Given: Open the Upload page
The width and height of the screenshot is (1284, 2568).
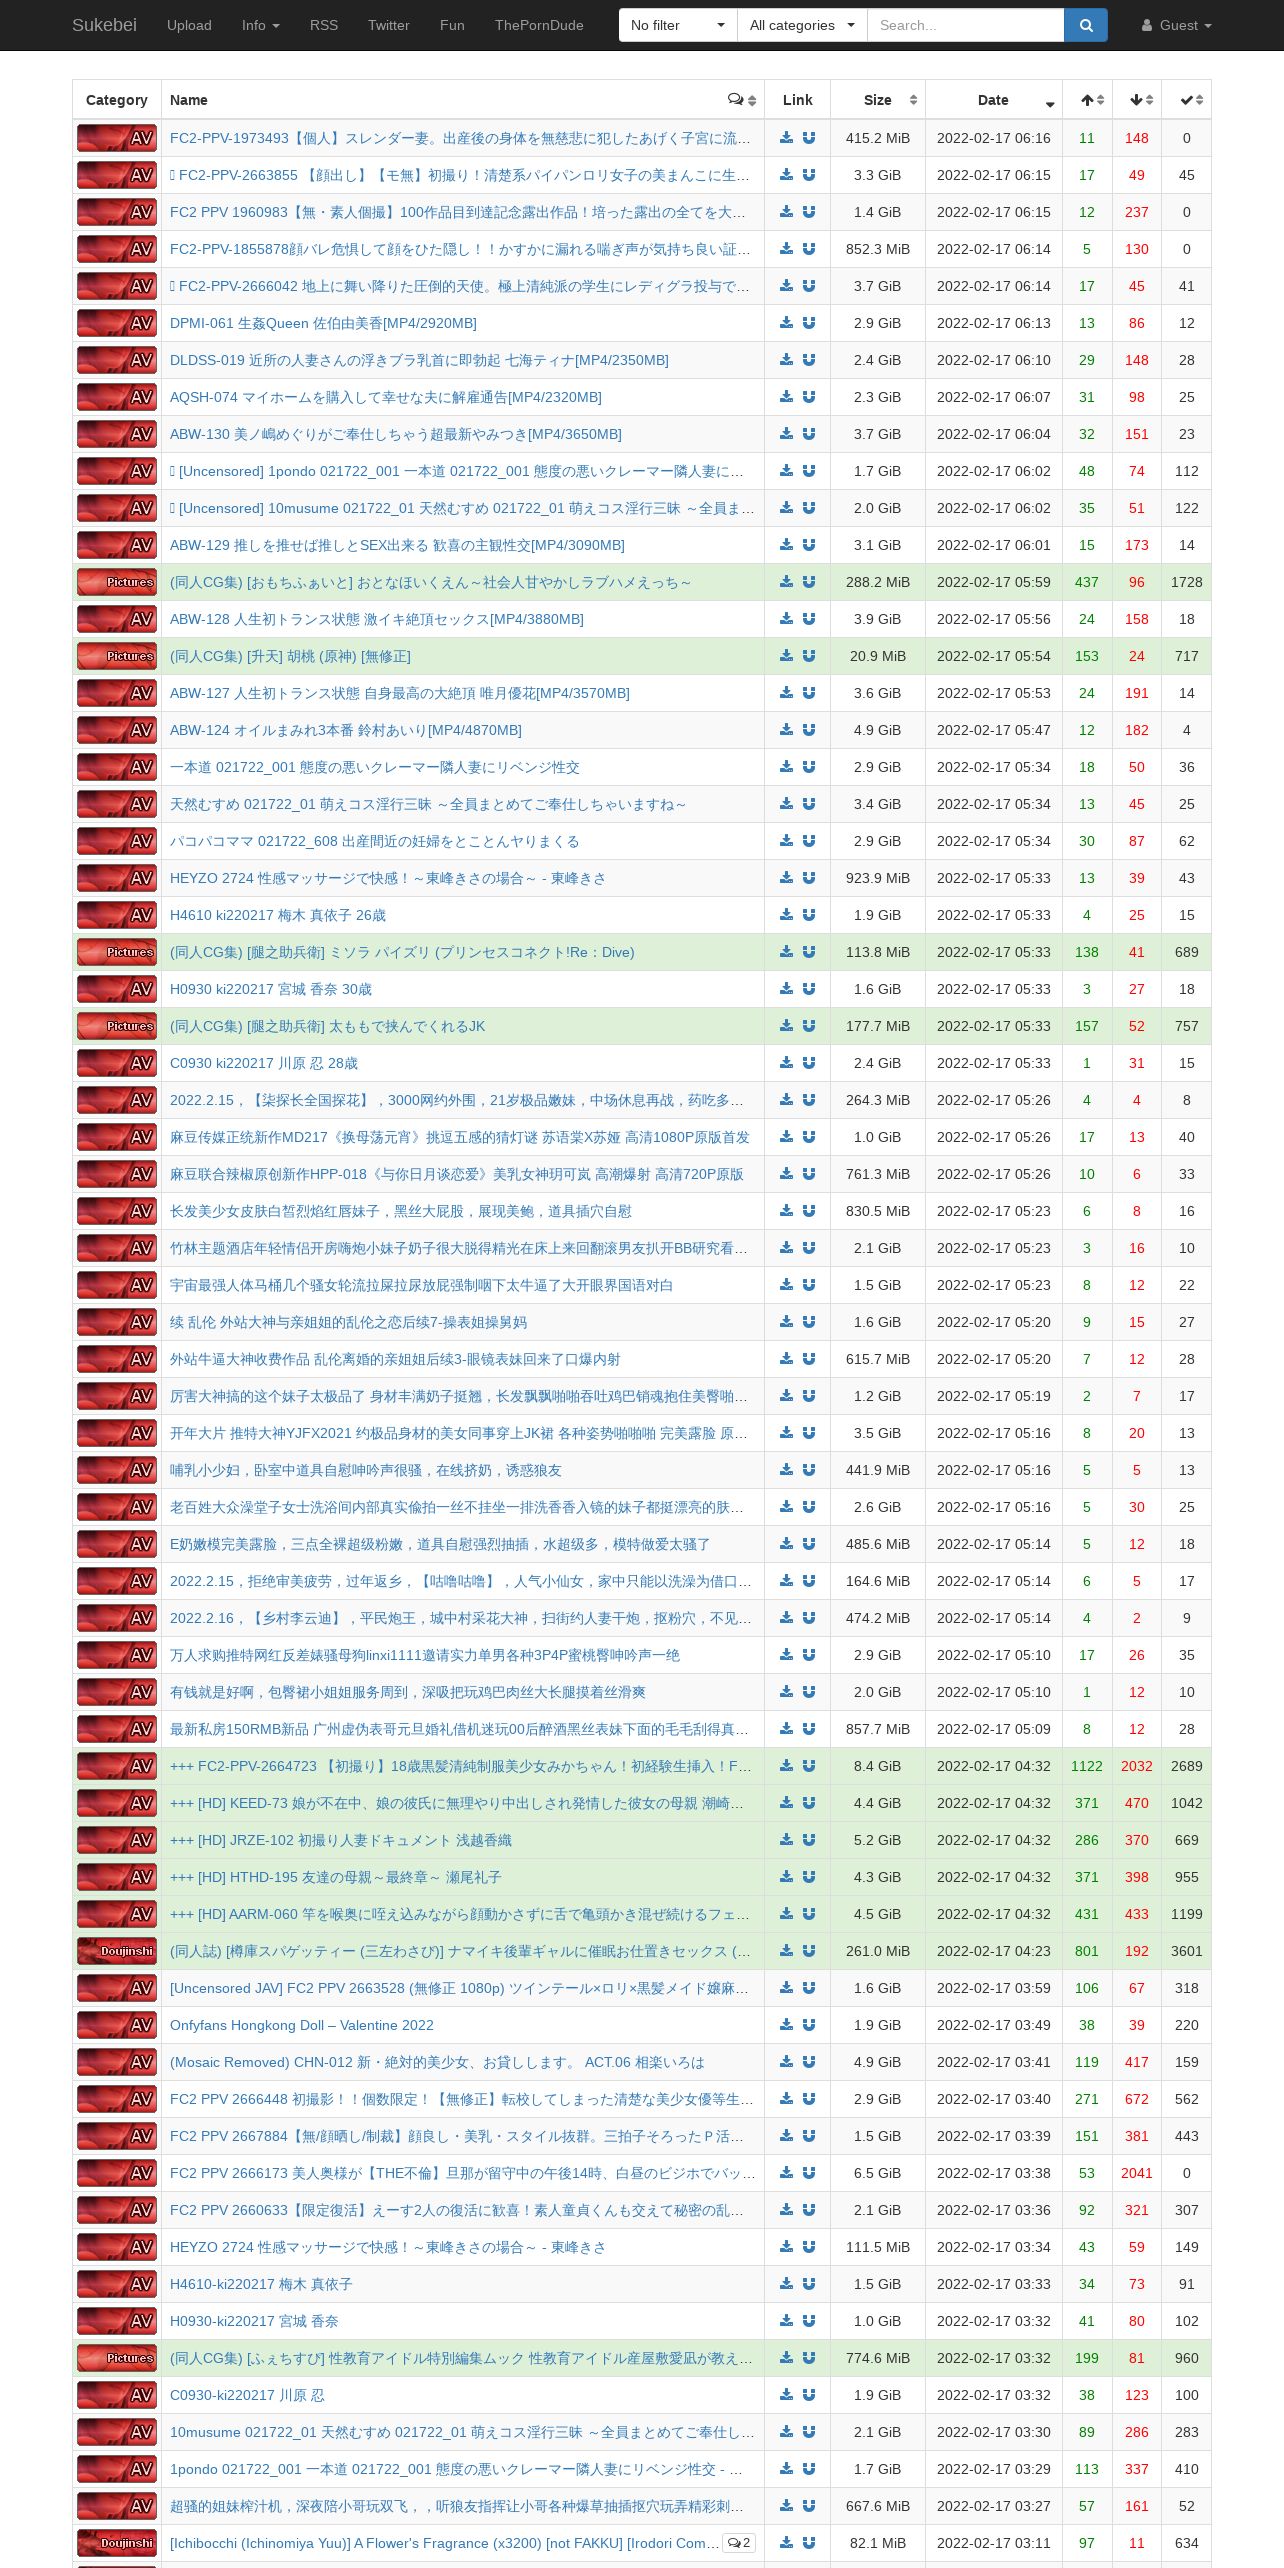Looking at the screenshot, I should click(x=189, y=25).
